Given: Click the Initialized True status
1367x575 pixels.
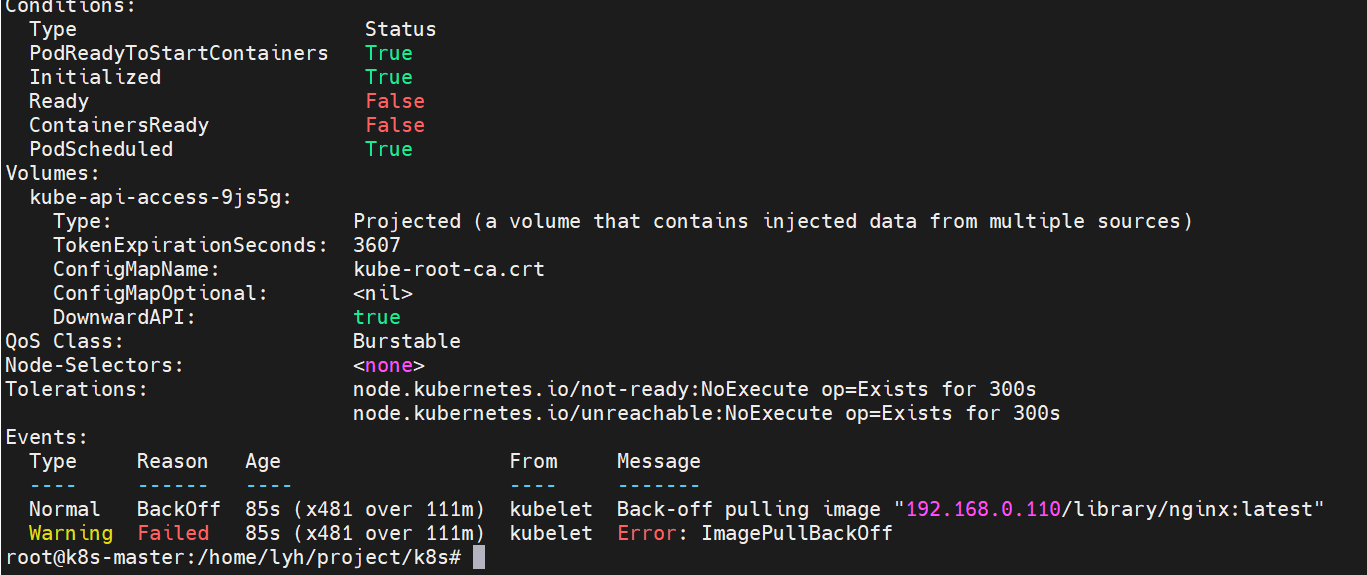Looking at the screenshot, I should (x=388, y=77).
